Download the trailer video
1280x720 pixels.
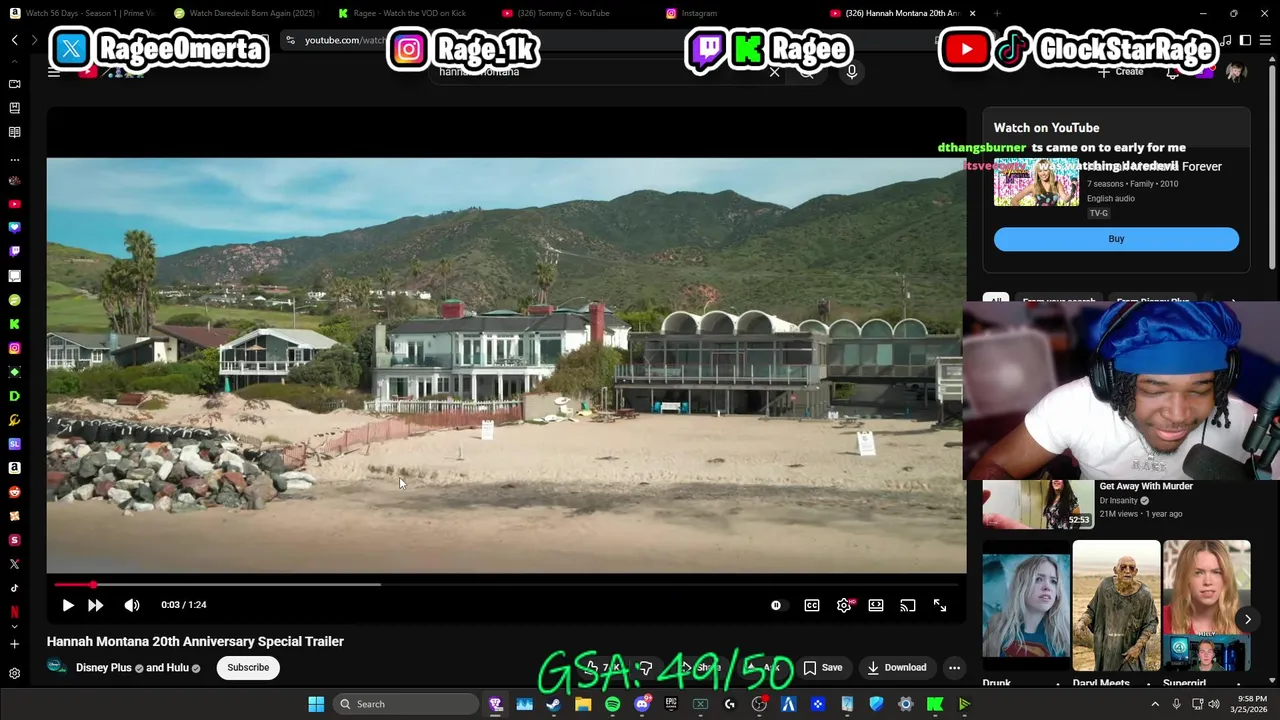897,667
